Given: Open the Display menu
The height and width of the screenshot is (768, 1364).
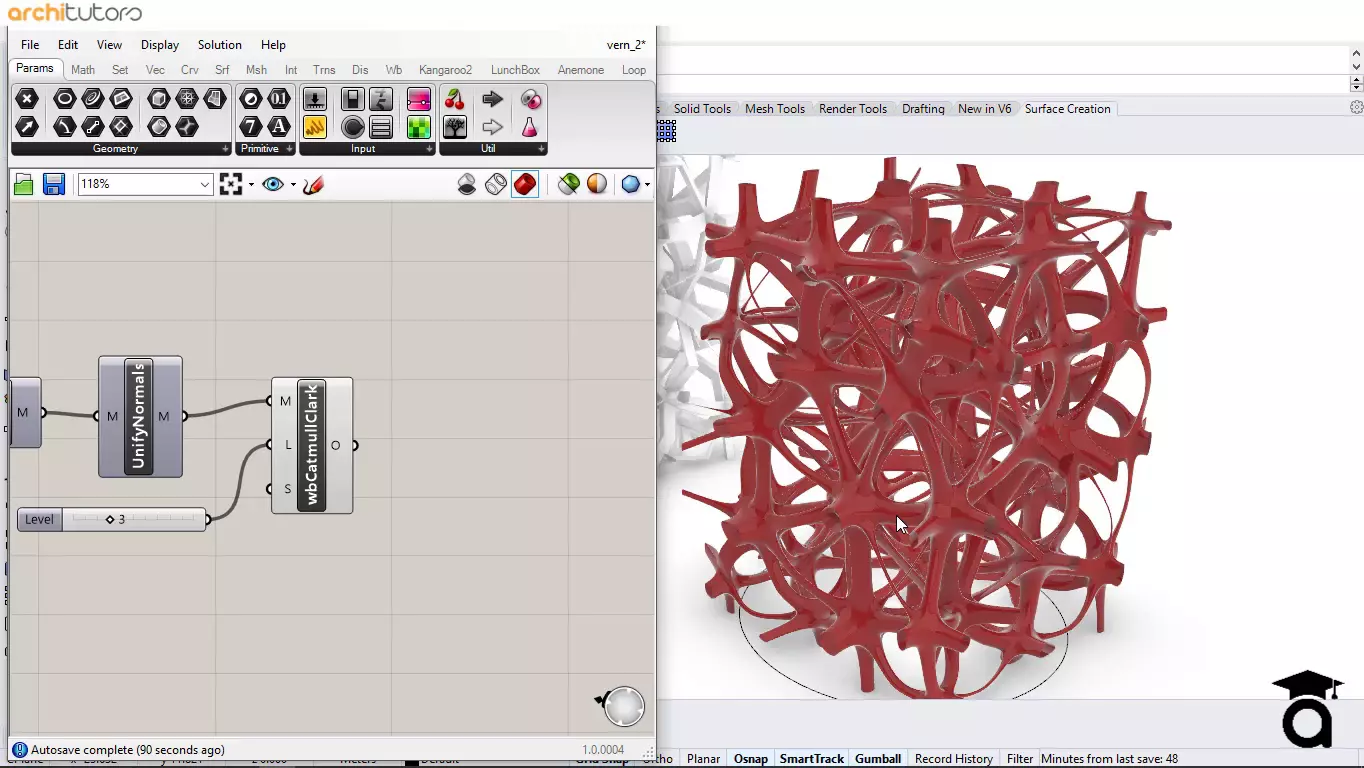Looking at the screenshot, I should (x=160, y=45).
